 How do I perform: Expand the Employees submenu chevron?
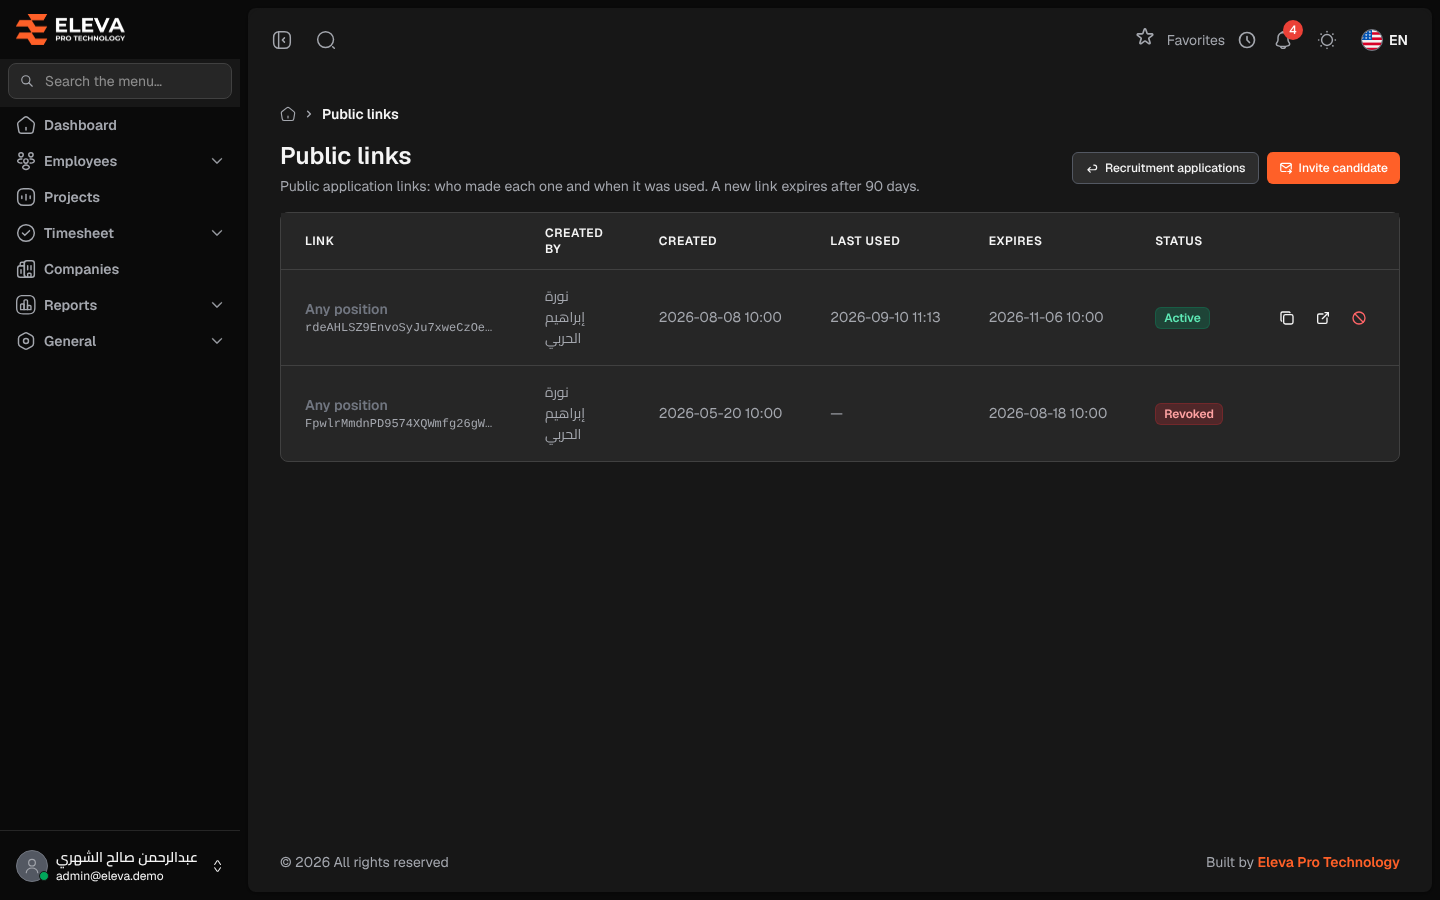point(217,161)
